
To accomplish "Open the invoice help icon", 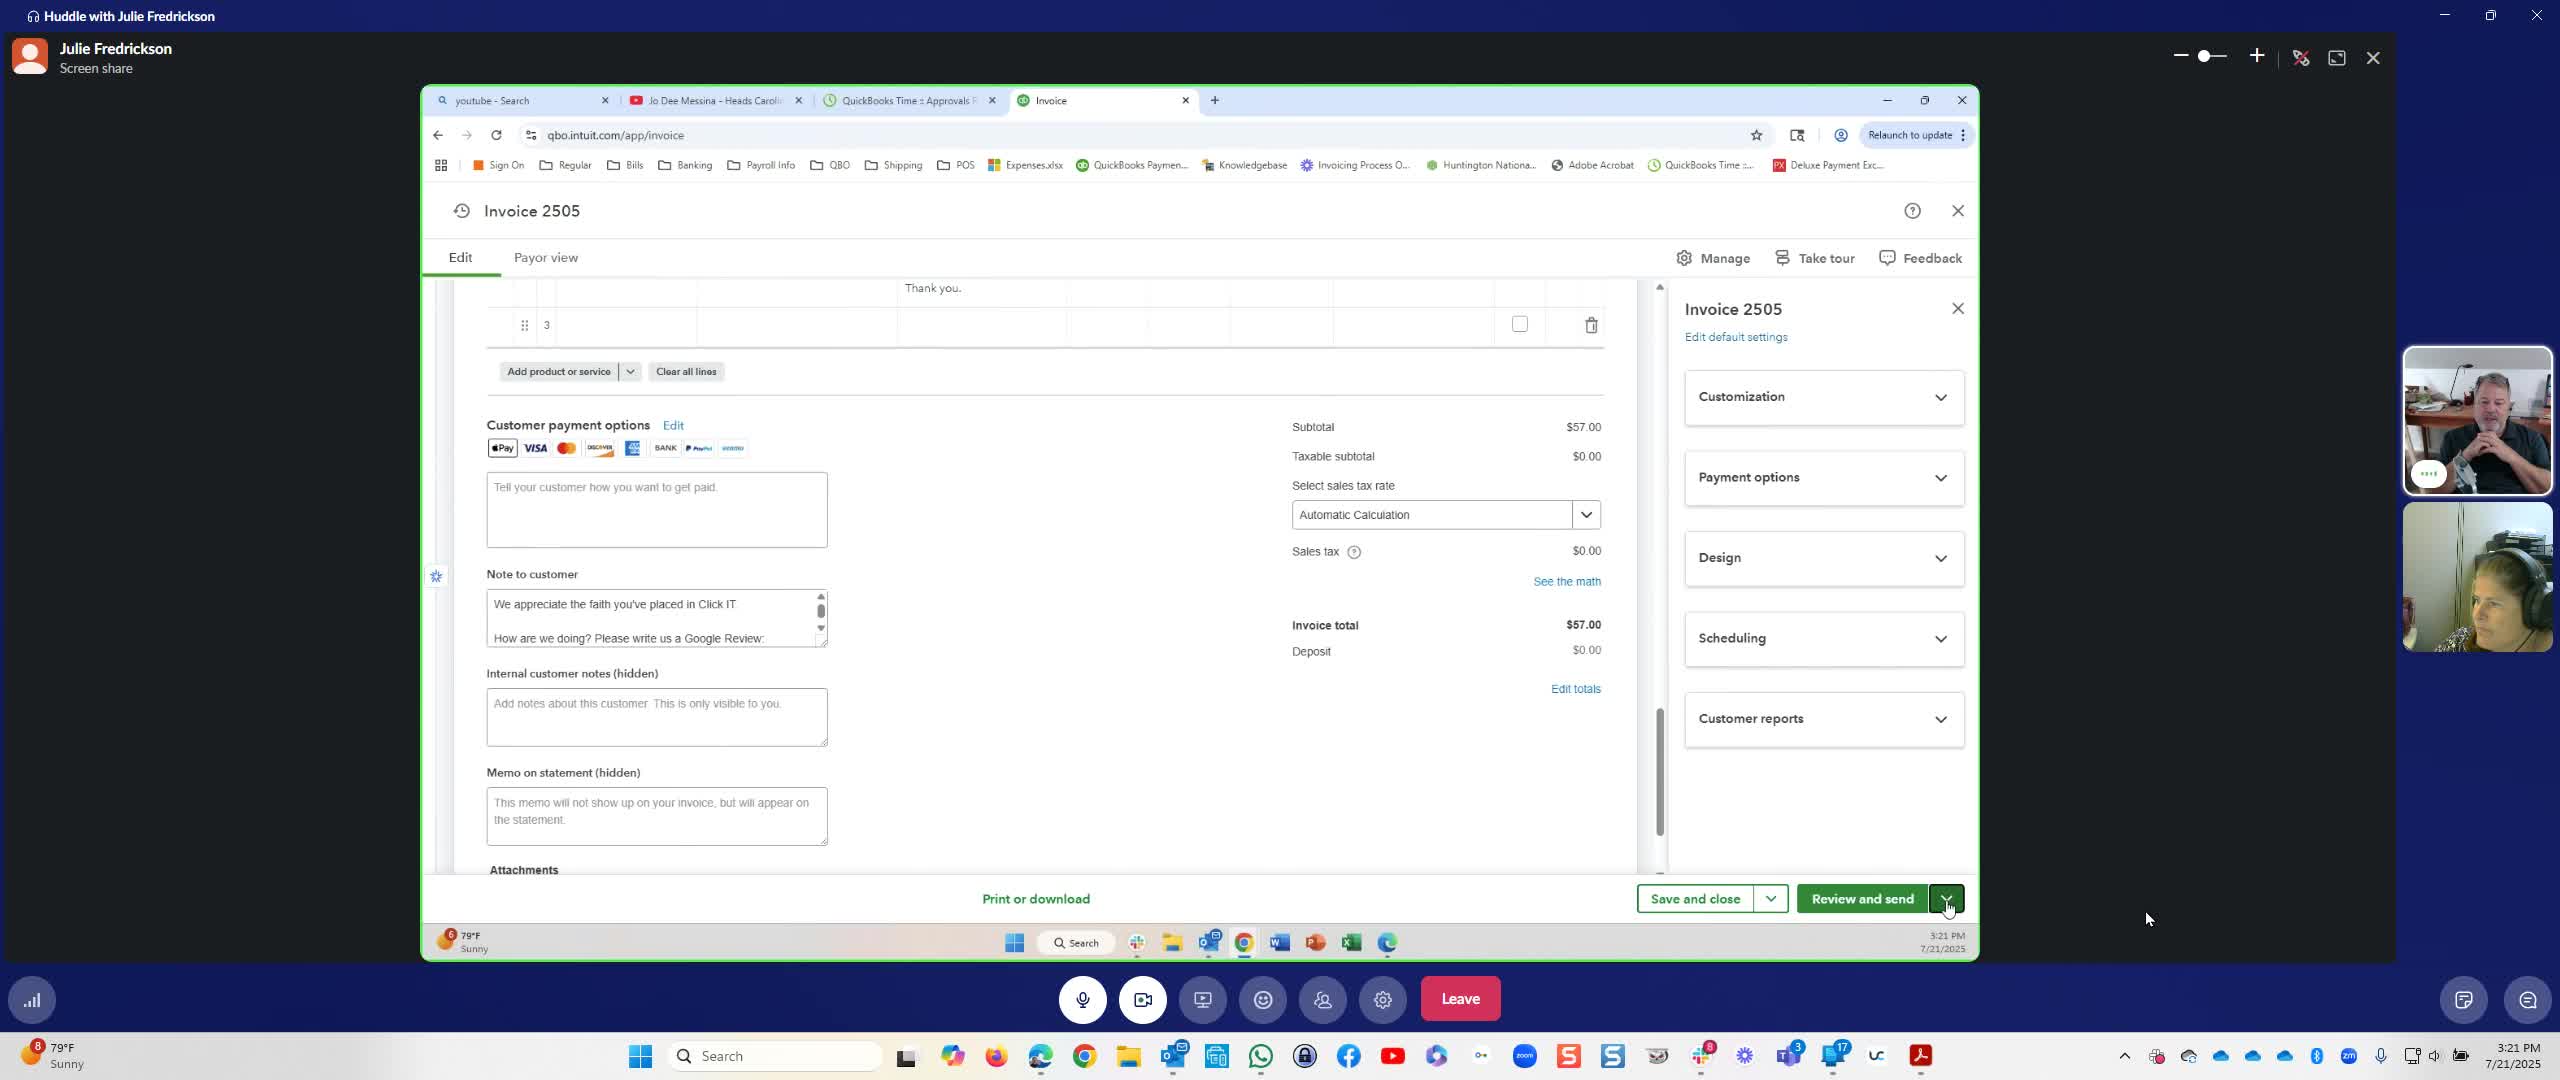I will 1912,210.
